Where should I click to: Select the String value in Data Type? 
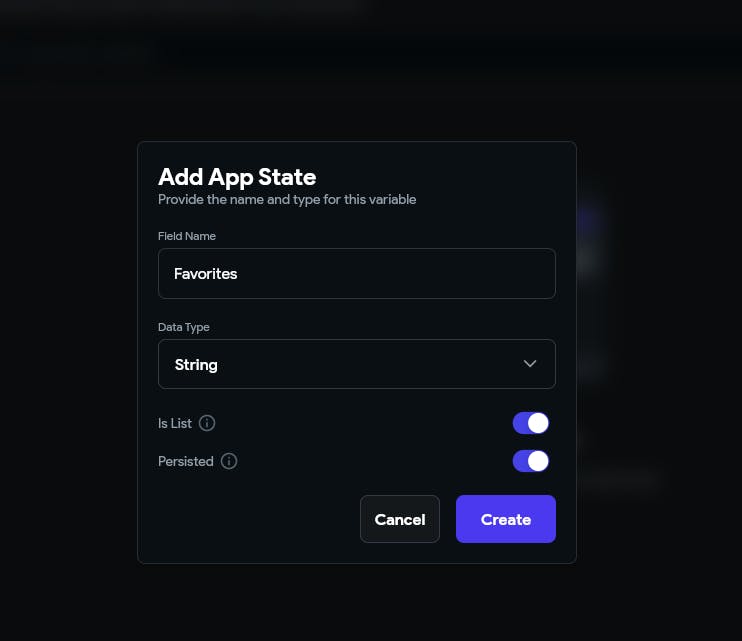coord(196,365)
